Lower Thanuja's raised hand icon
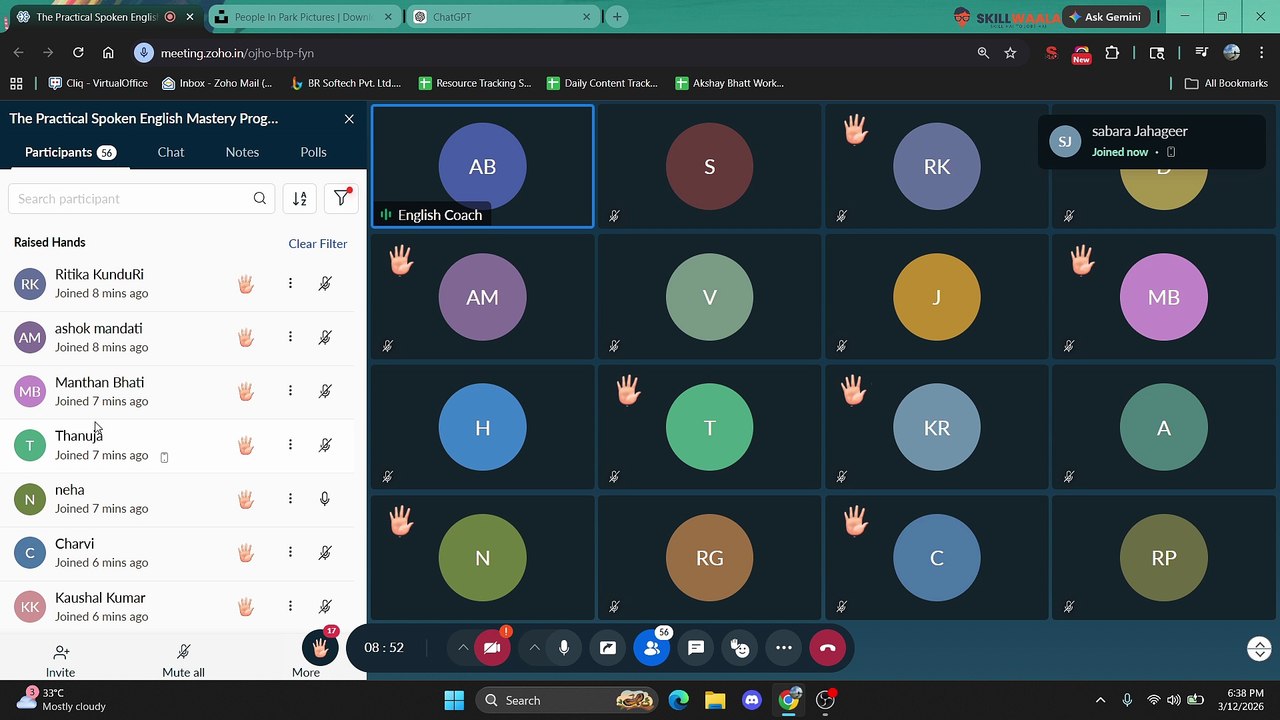1280x720 pixels. (x=246, y=445)
